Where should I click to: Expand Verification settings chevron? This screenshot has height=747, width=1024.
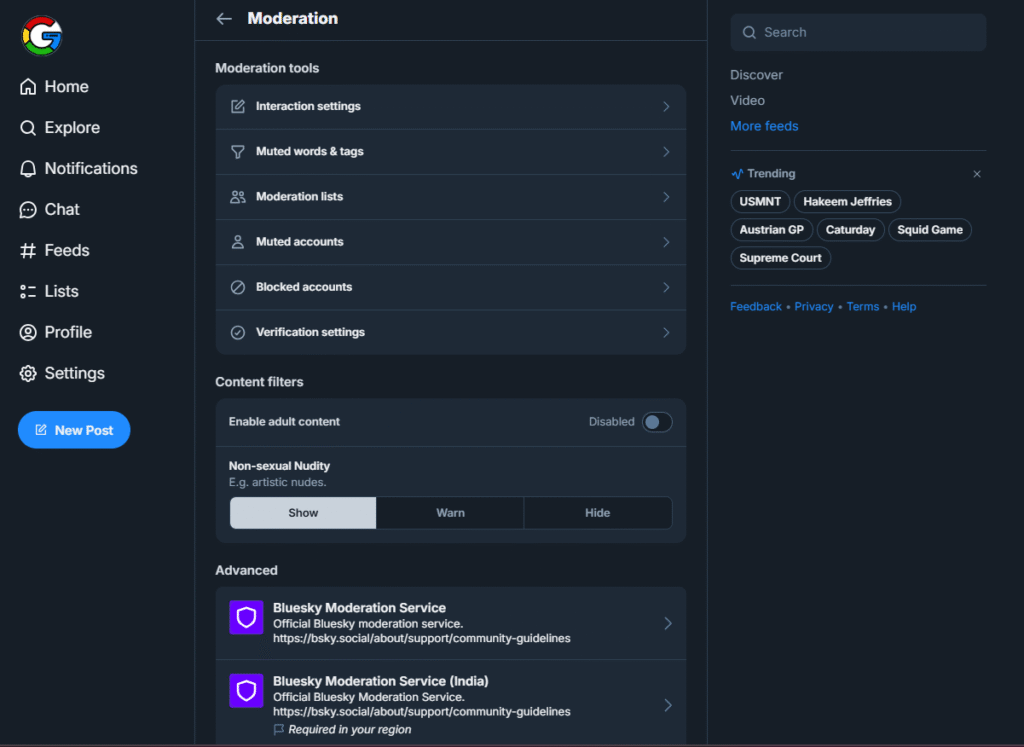click(x=666, y=332)
